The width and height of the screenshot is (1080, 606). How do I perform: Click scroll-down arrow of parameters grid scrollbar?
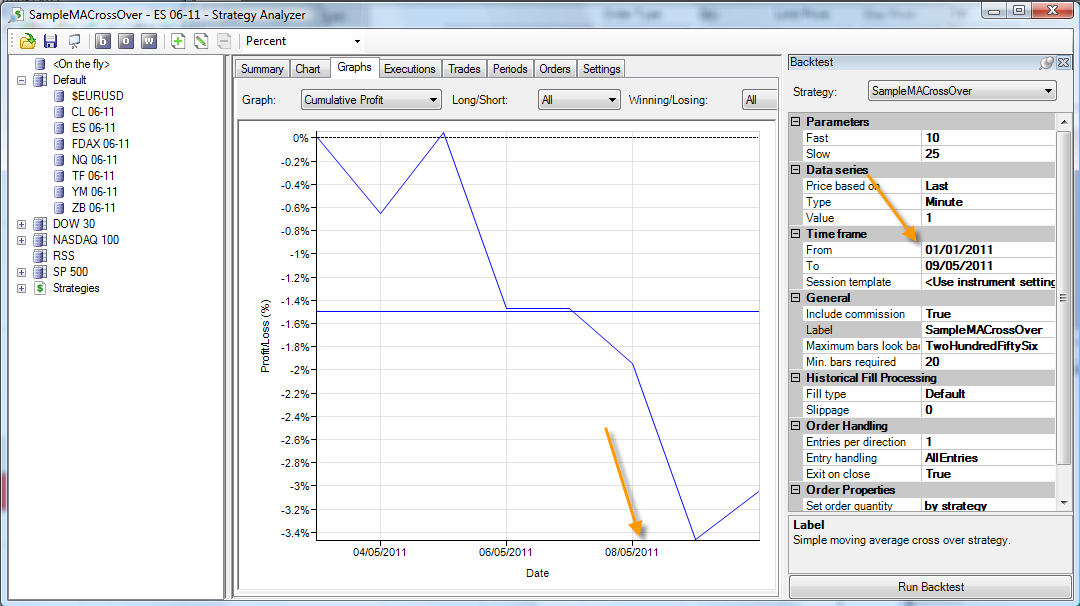(1064, 503)
